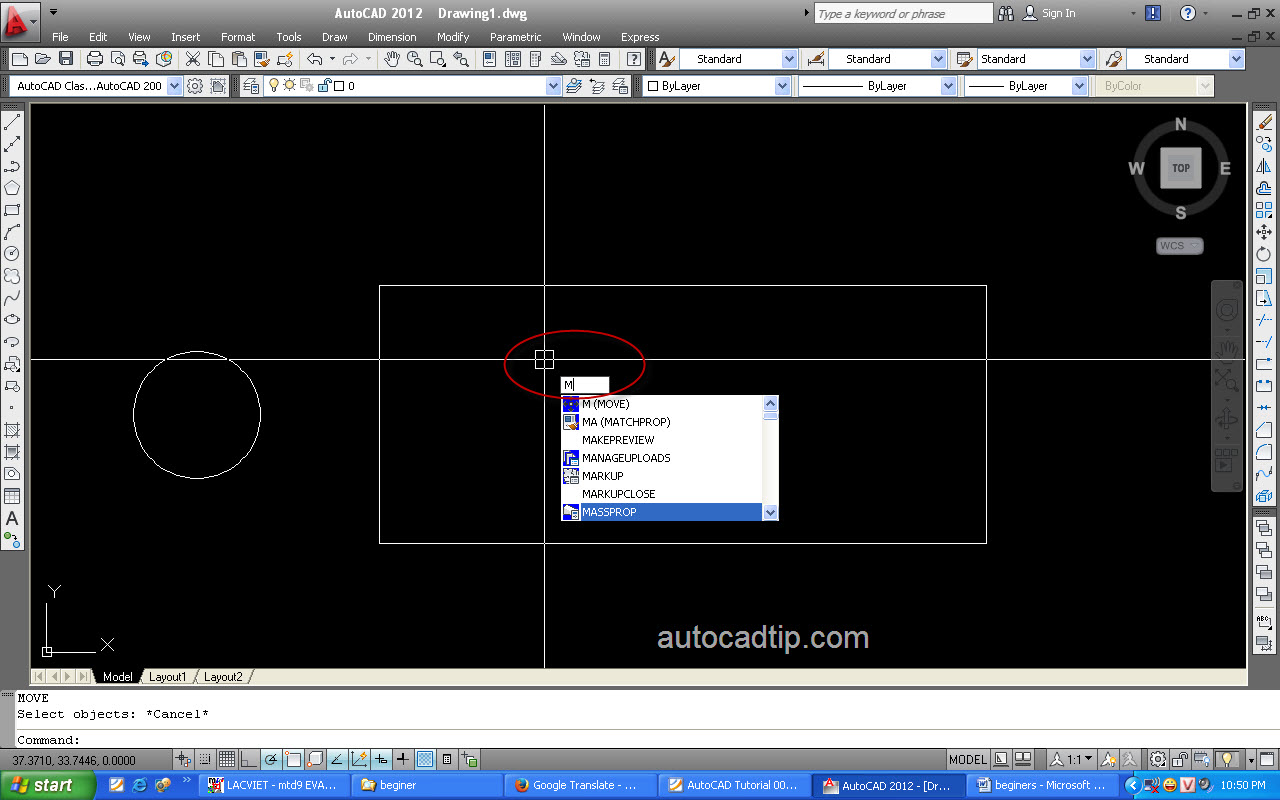Select the Circle draw tool
Screen dimensions: 1280x800
point(12,254)
